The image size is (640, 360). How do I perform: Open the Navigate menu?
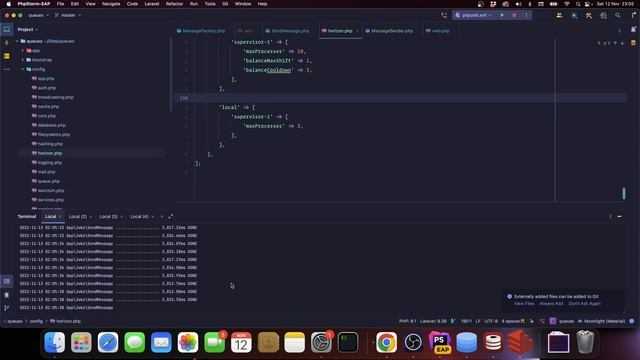[111, 4]
